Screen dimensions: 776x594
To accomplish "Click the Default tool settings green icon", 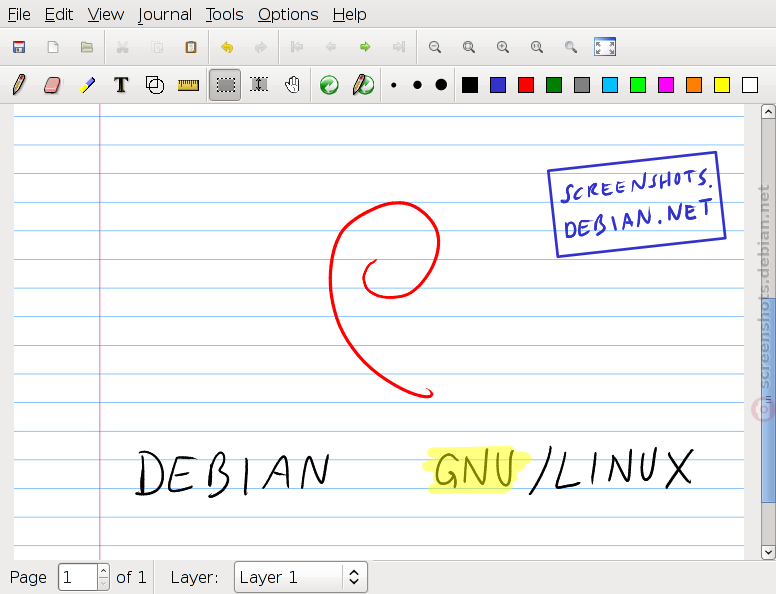I will point(329,85).
